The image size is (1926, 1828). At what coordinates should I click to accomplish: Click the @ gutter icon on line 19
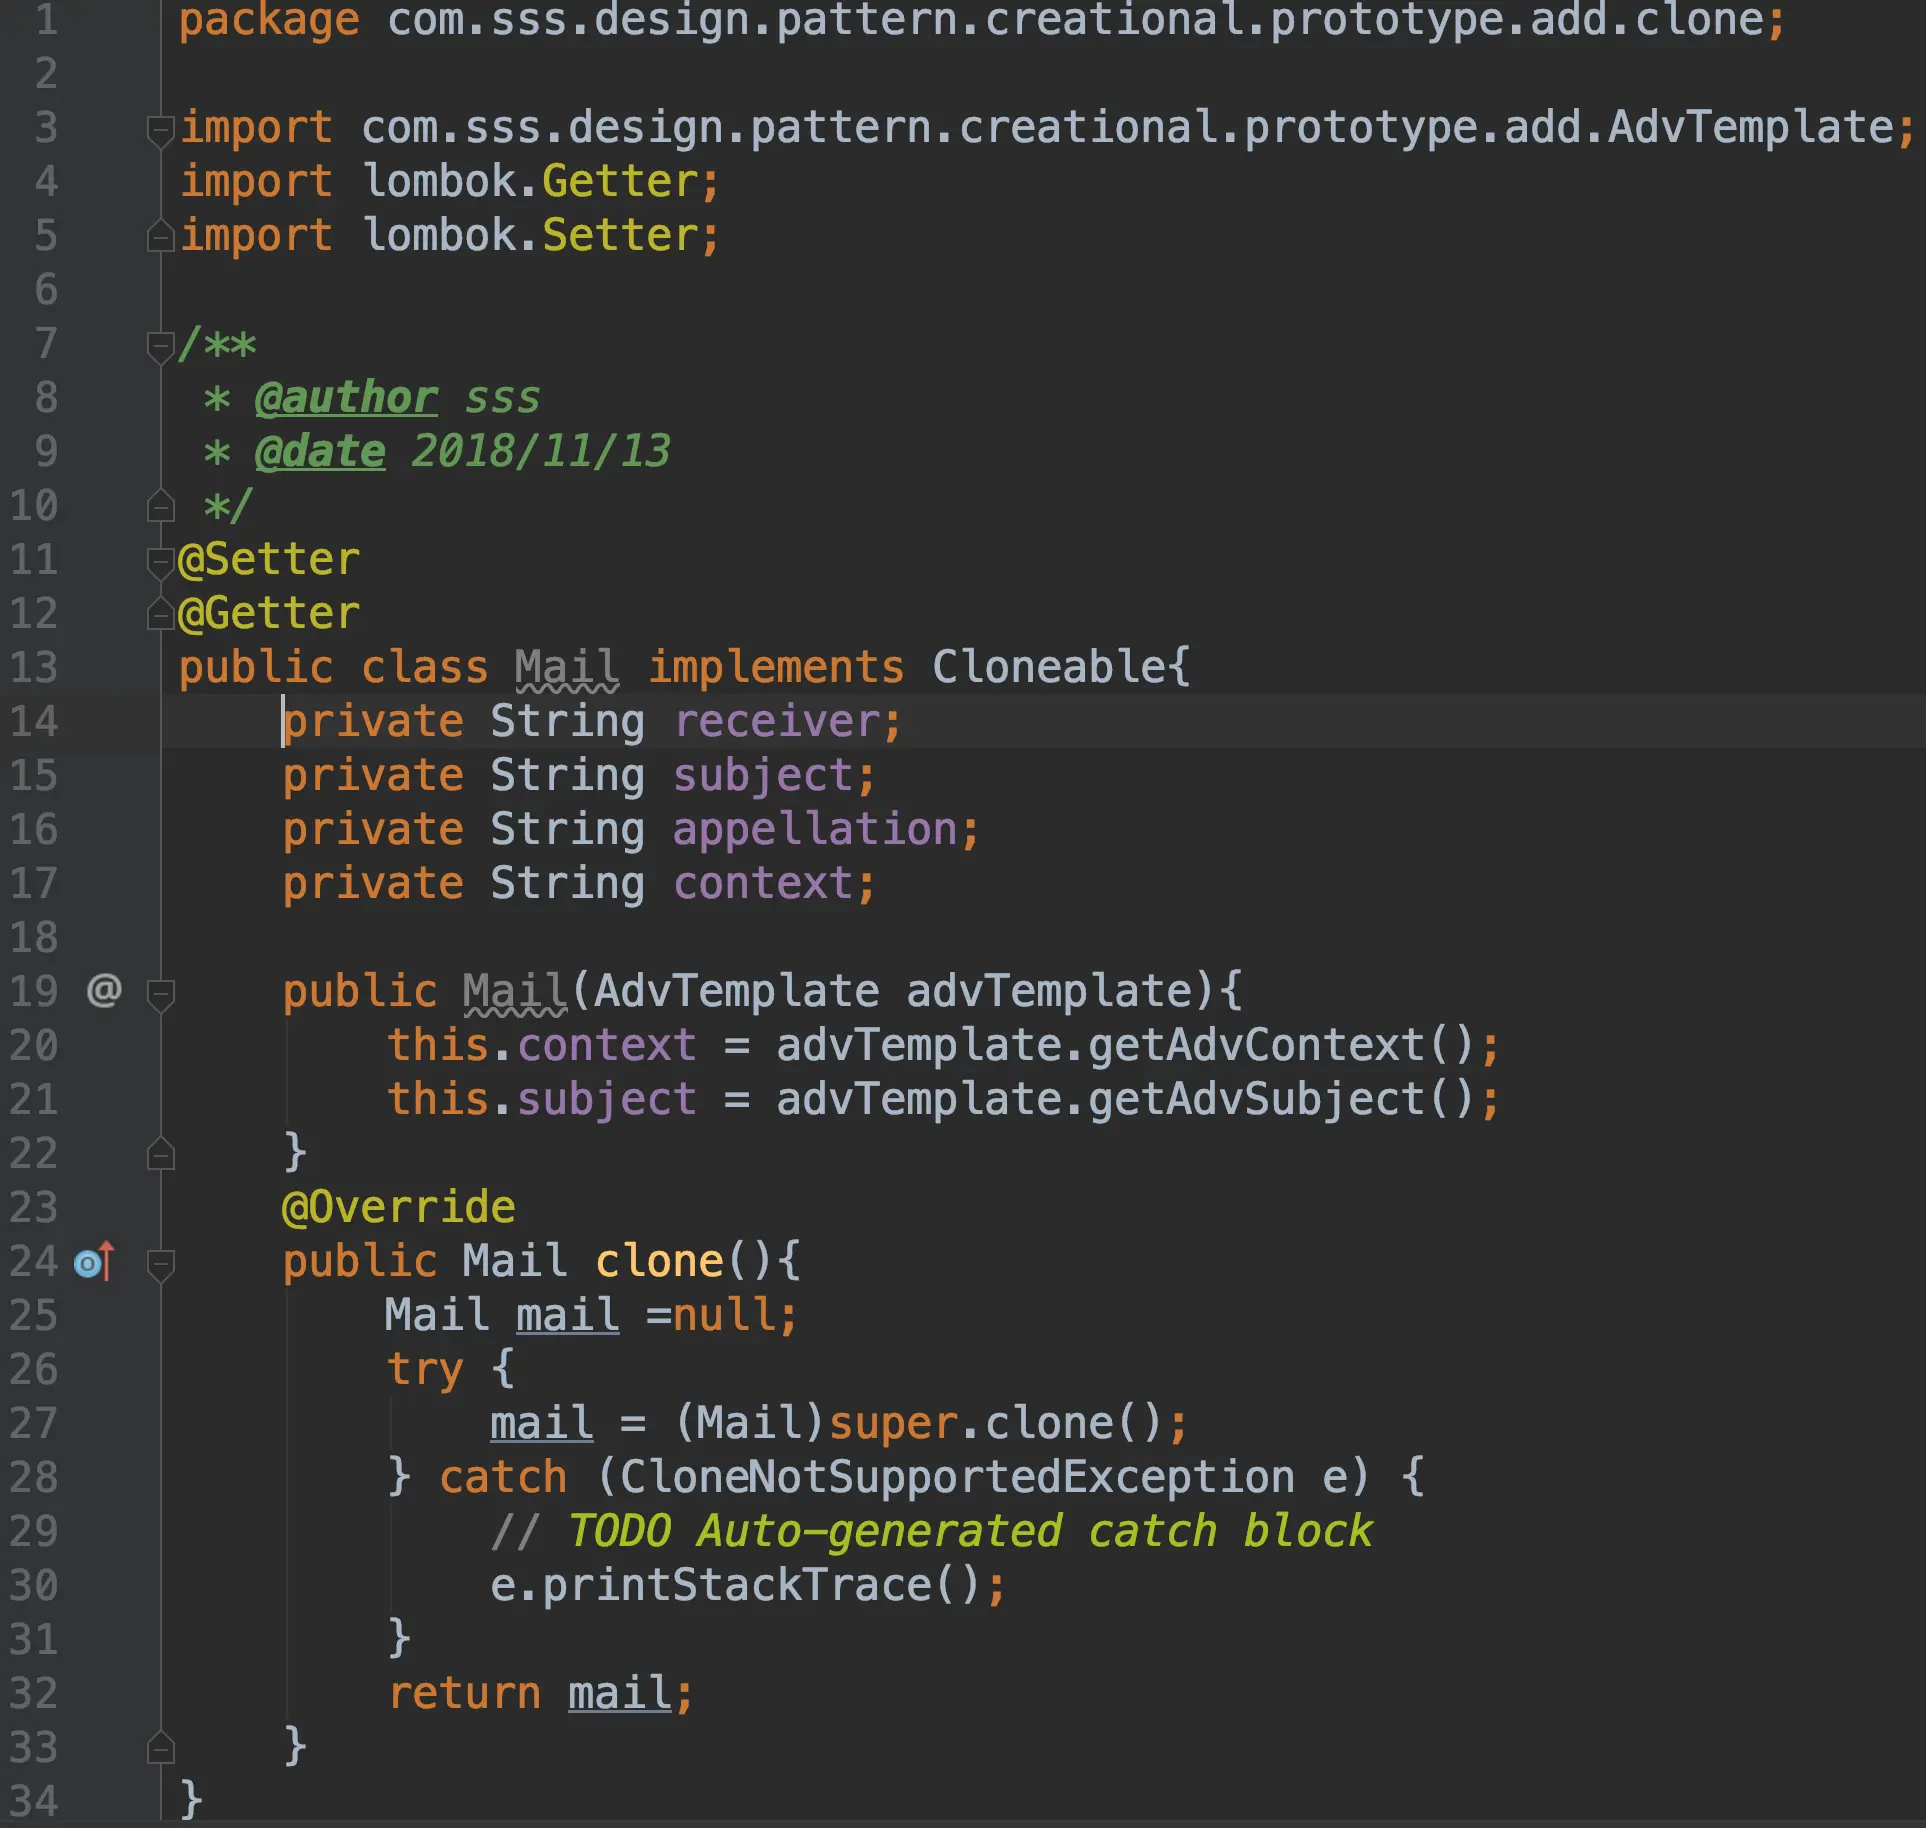[x=104, y=990]
